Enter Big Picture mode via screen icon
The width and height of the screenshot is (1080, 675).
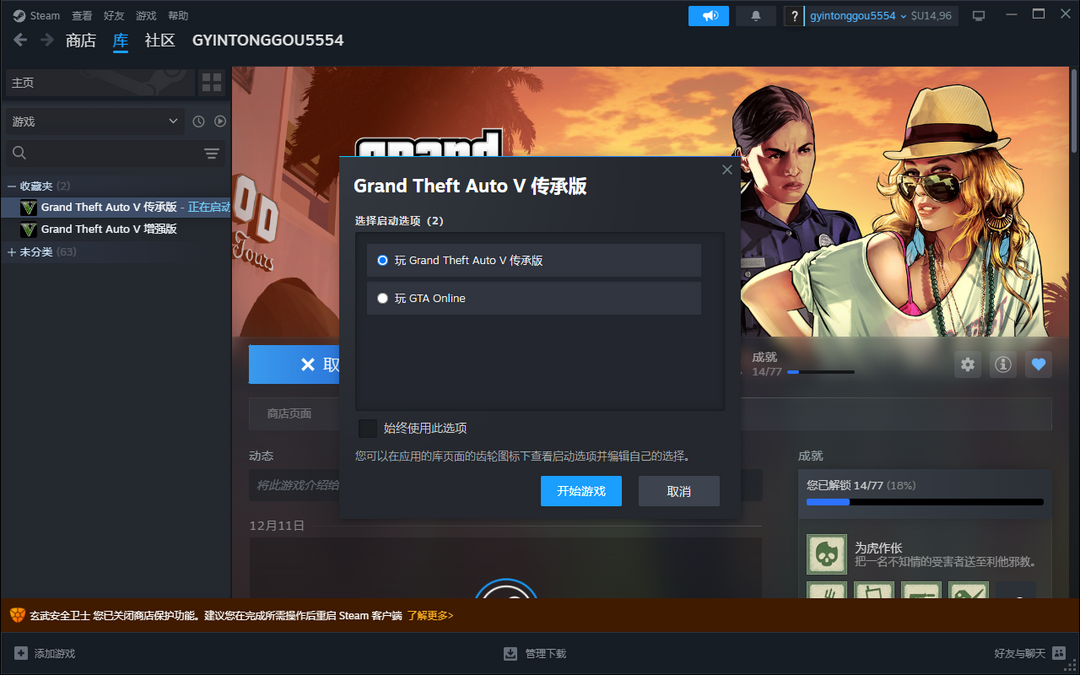(x=980, y=15)
